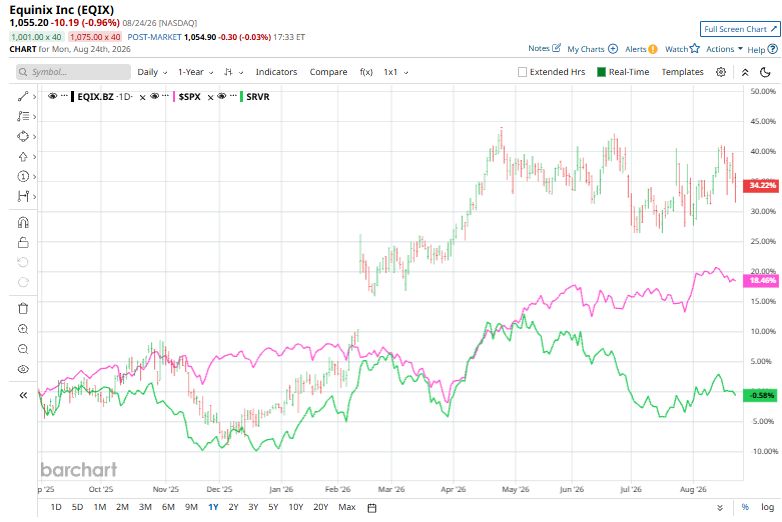This screenshot has height=522, width=782.
Task: Add to My Charts plus icon
Action: click(613, 49)
